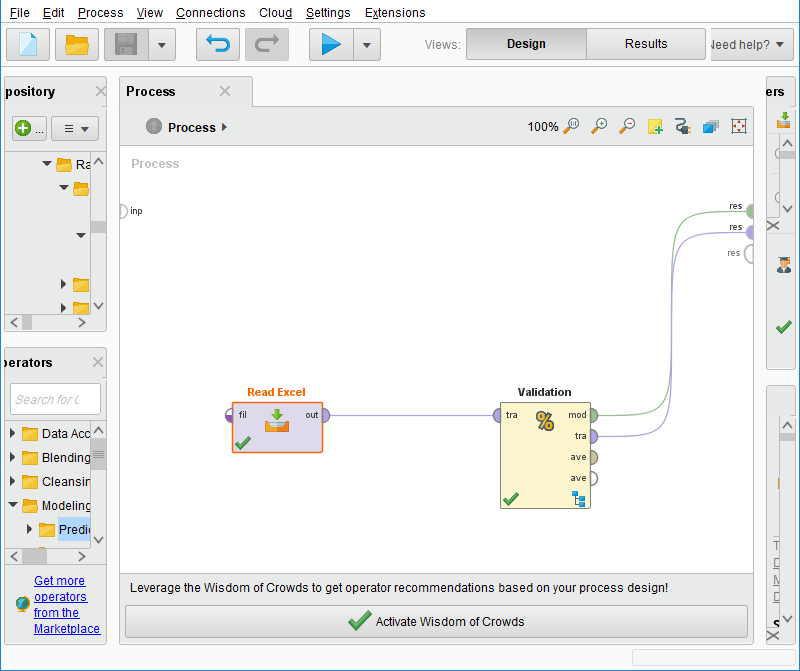Click the Read Excel out port
The width and height of the screenshot is (800, 671).
[326, 415]
